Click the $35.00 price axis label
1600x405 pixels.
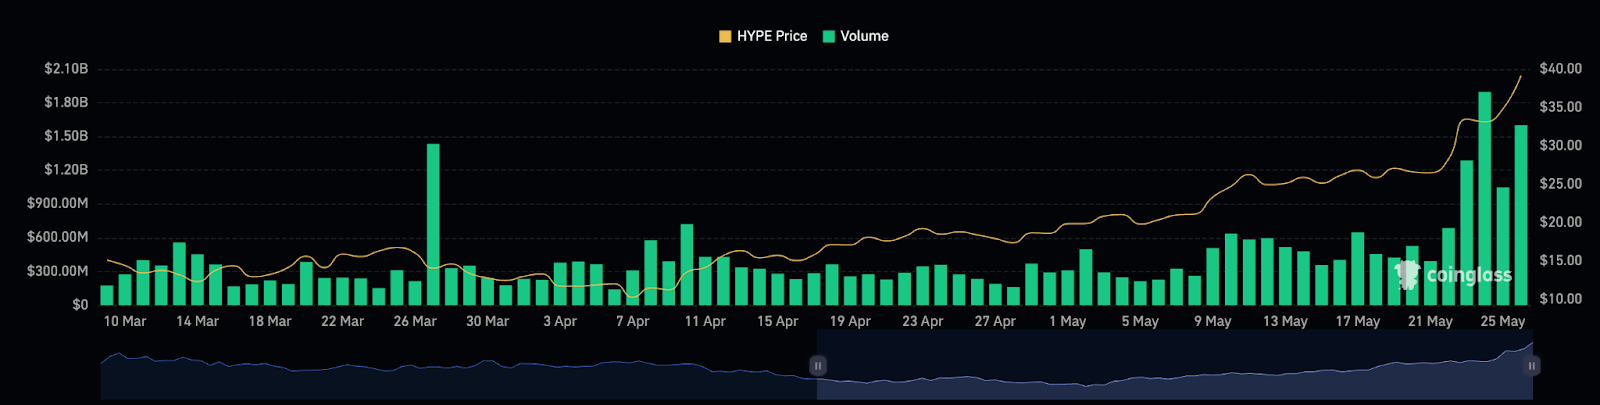point(1561,107)
